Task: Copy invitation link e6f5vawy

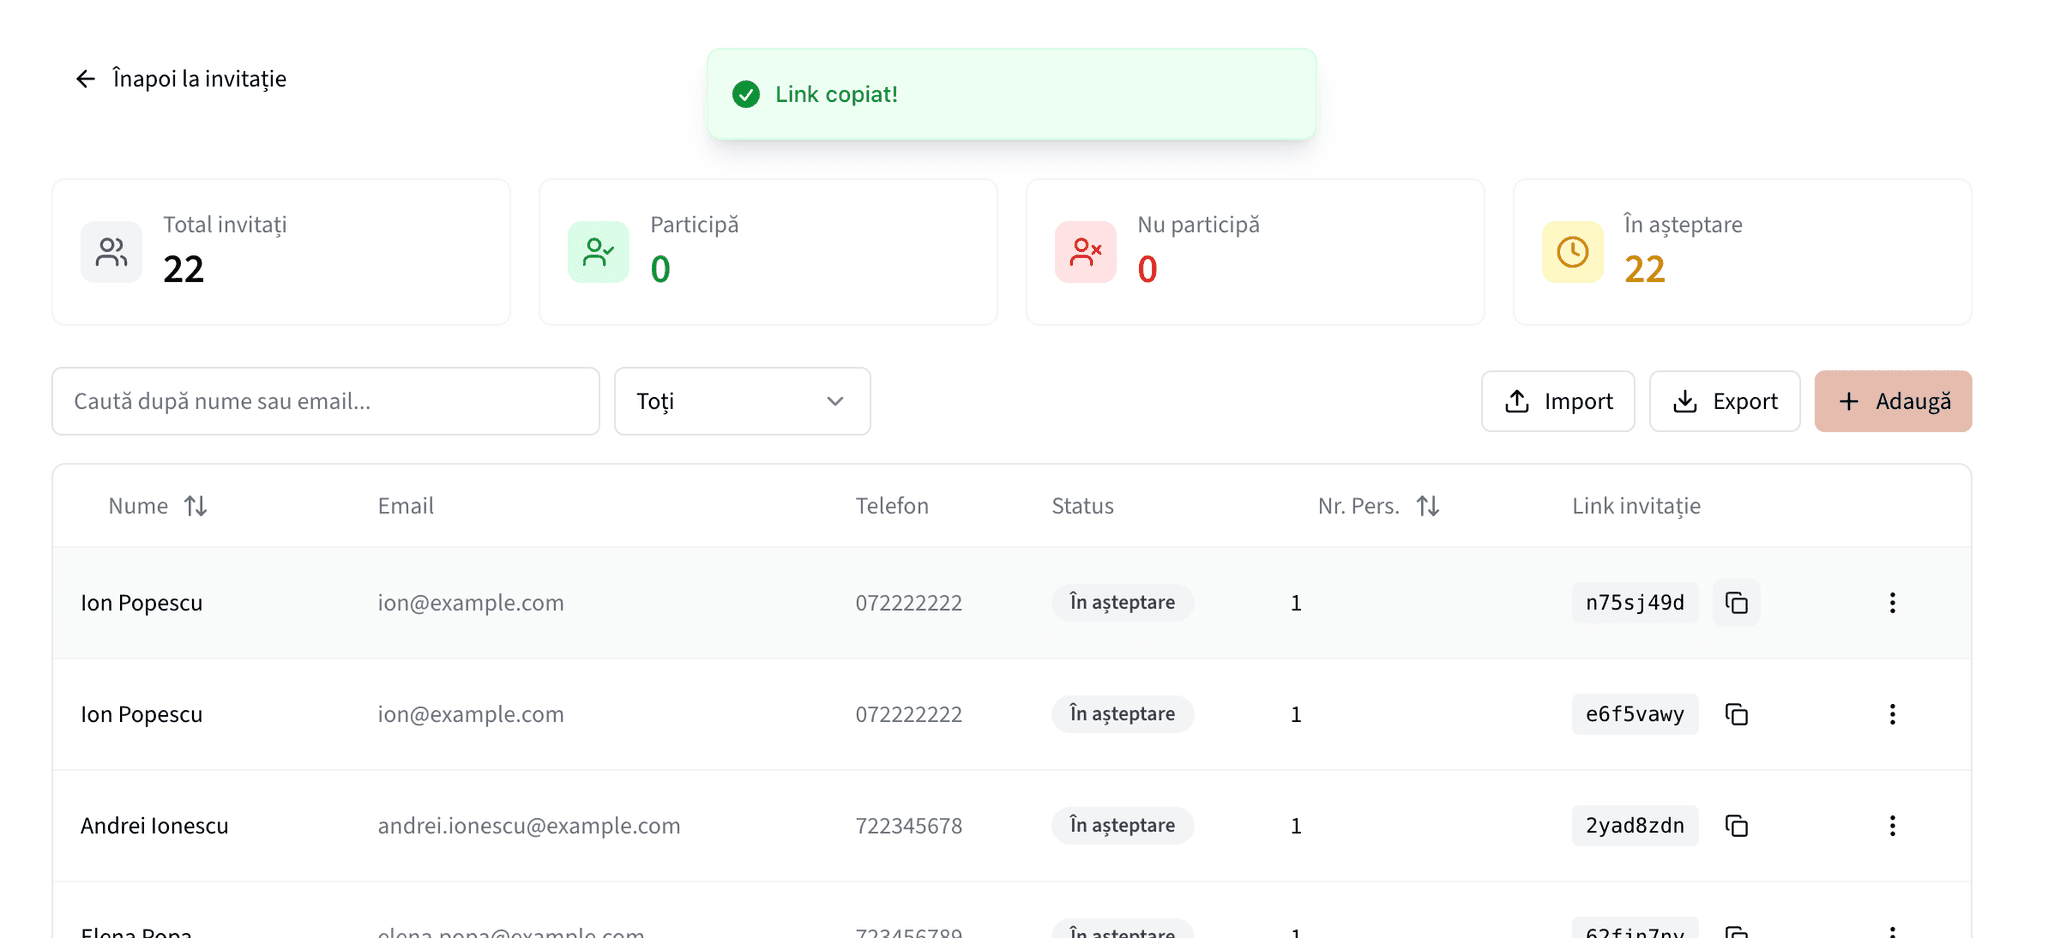Action: click(1736, 714)
